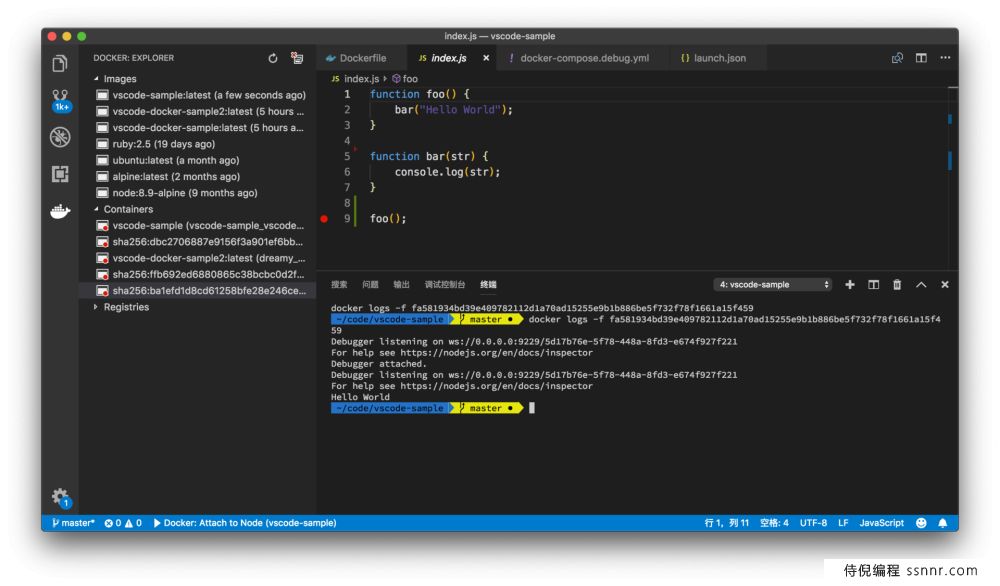Select the vscode-sample:latest image
Image resolution: width=1000 pixels, height=586 pixels.
tap(198, 95)
